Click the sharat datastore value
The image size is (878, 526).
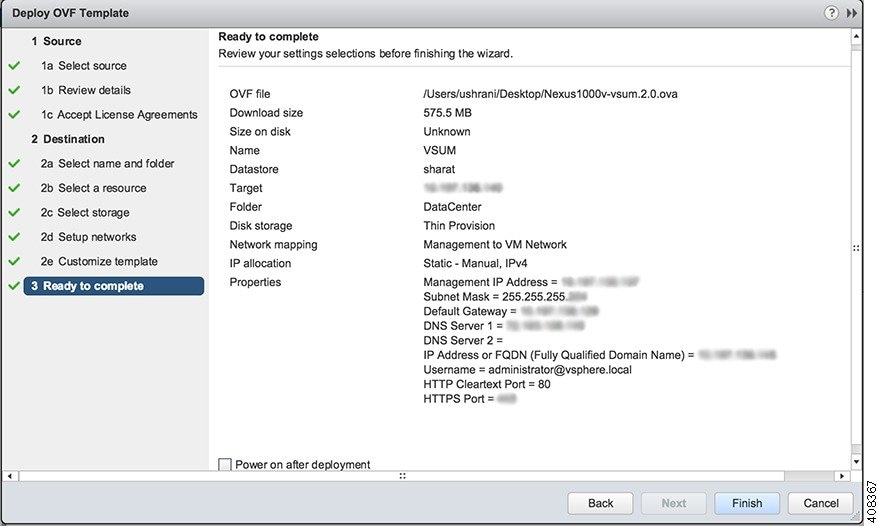pos(439,169)
